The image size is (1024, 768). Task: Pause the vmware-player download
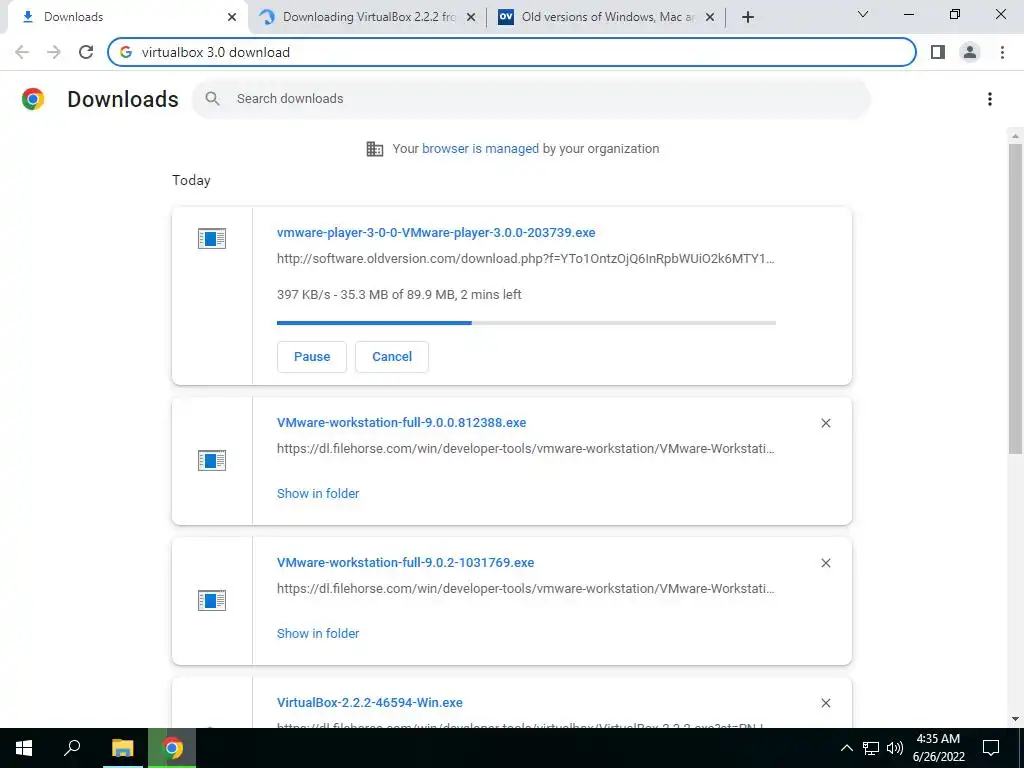312,357
